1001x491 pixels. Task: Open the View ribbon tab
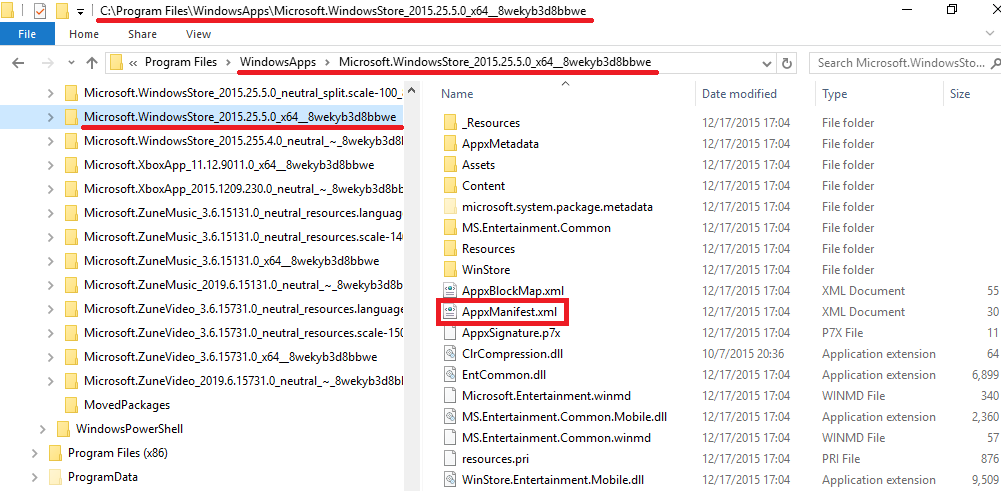pos(199,34)
